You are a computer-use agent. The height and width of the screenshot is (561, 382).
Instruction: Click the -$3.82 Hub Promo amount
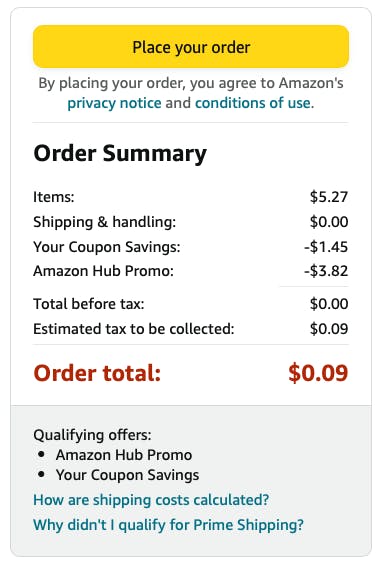pyautogui.click(x=326, y=271)
